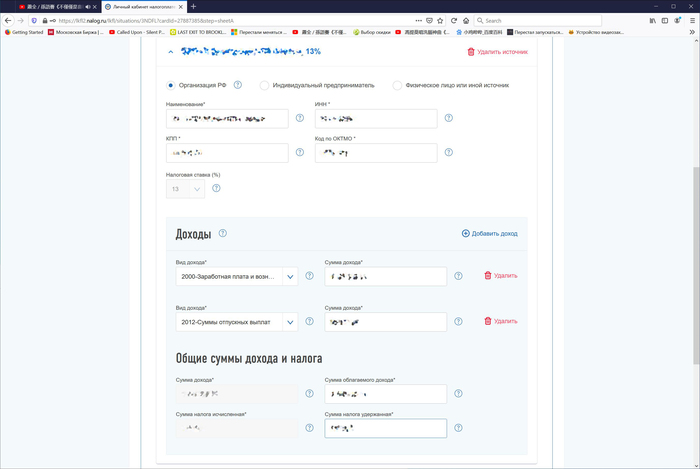Image resolution: width=700 pixels, height=469 pixels.
Task: Delete the 2000-Заработная плата income row
Action: [x=501, y=276]
